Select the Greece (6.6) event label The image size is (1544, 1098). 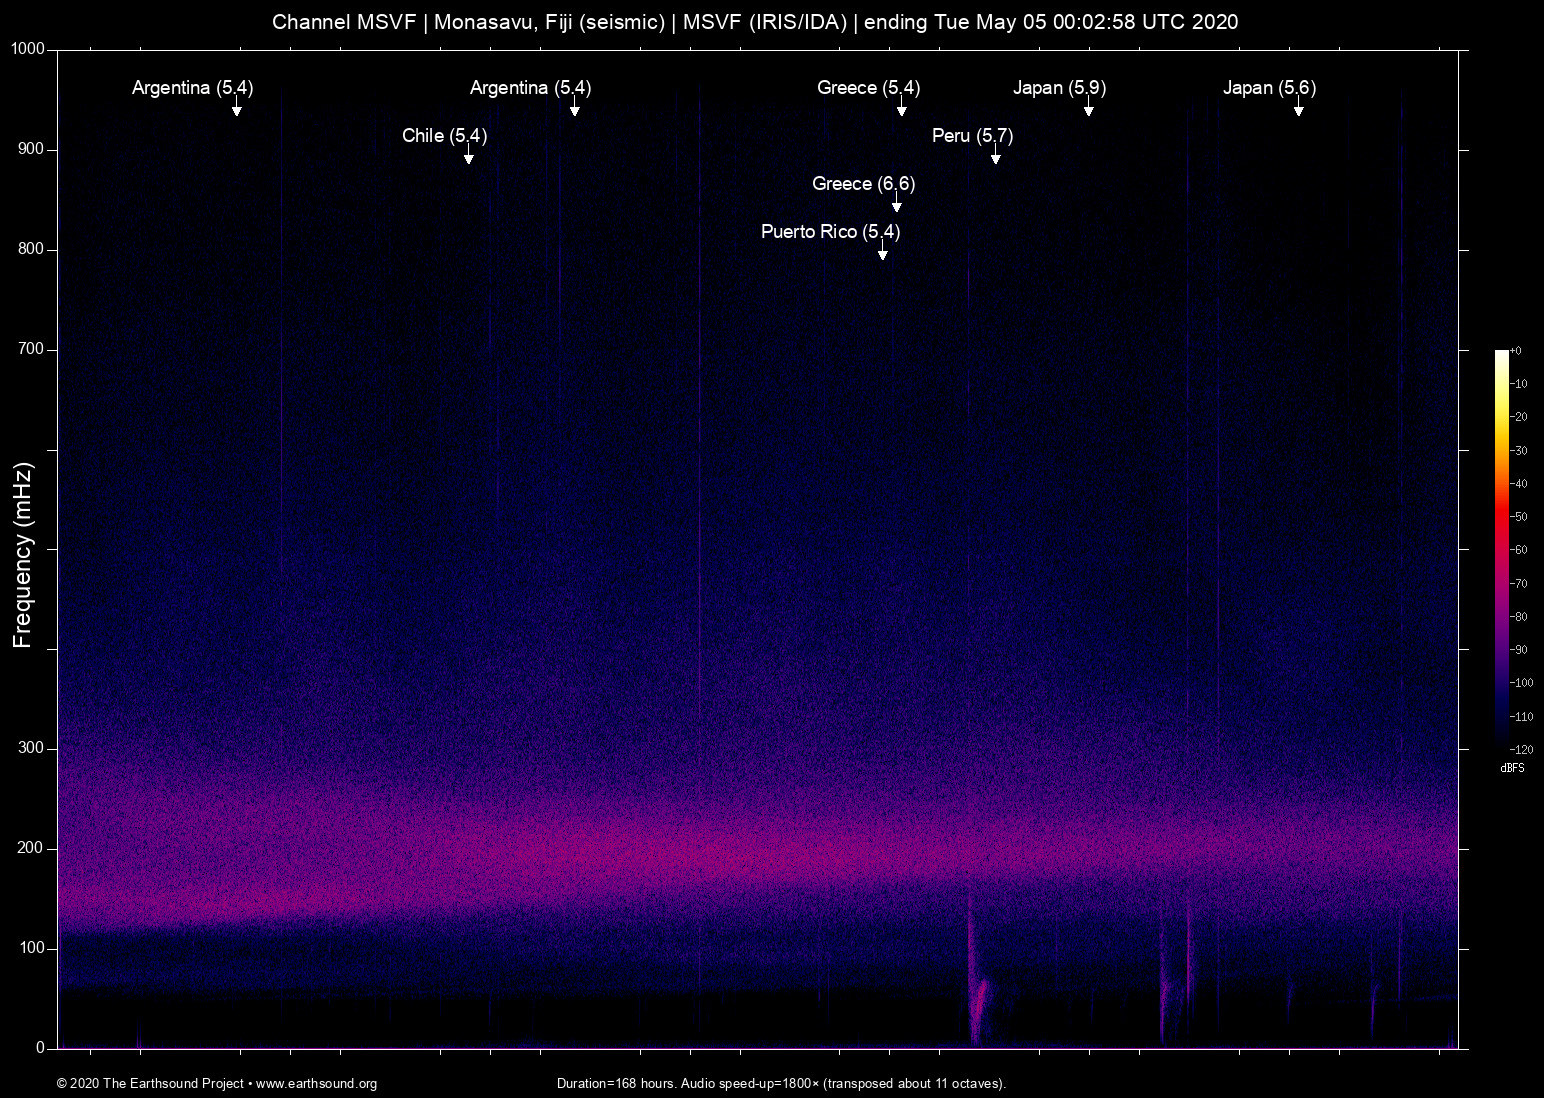tap(863, 184)
